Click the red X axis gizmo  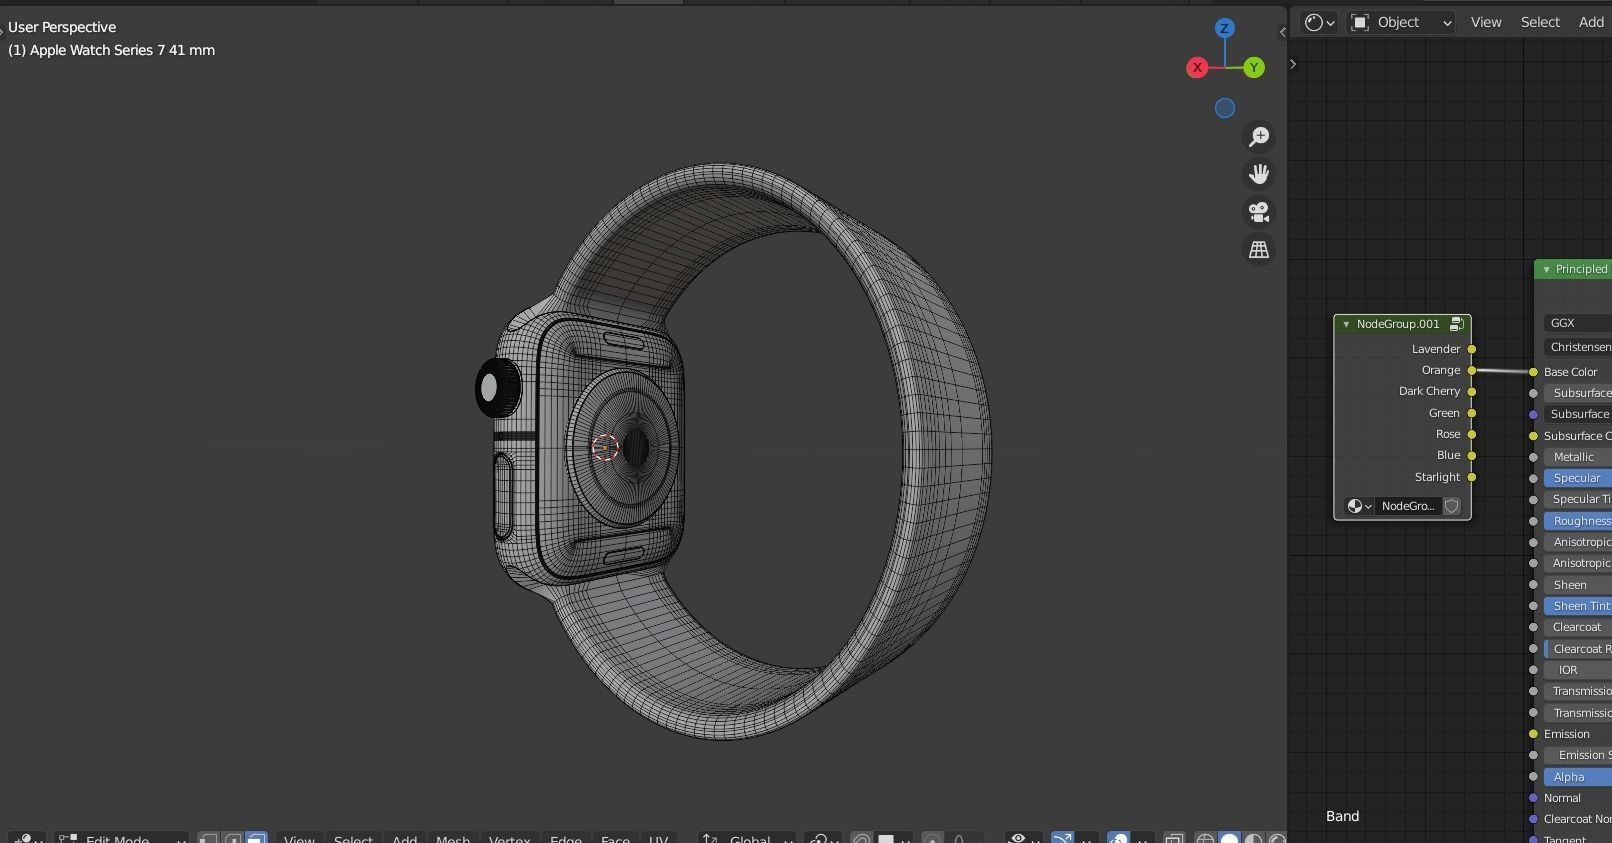[x=1196, y=67]
